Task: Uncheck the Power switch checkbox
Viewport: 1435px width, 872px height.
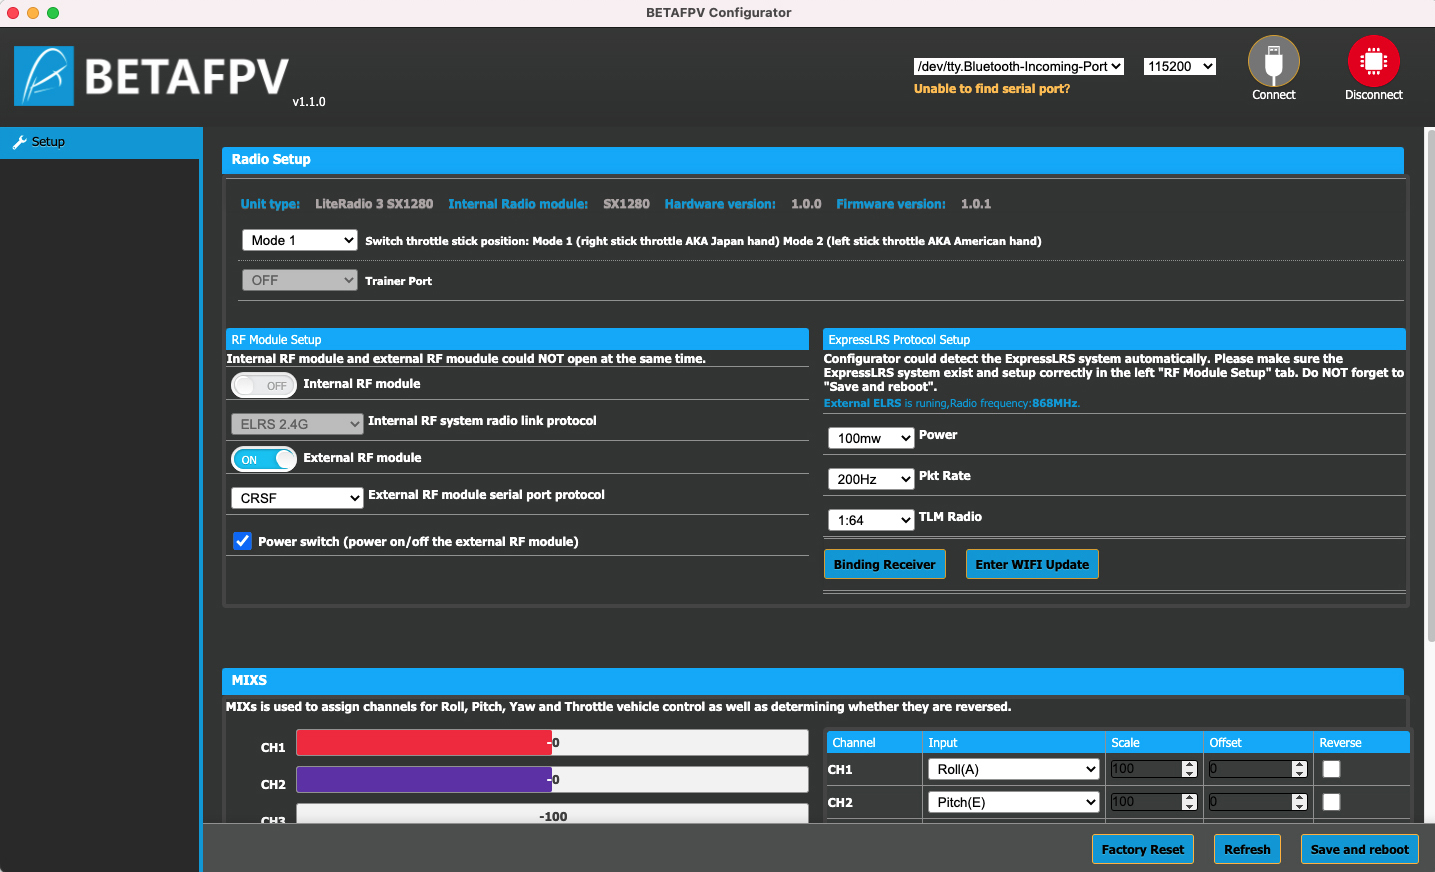Action: pyautogui.click(x=242, y=541)
